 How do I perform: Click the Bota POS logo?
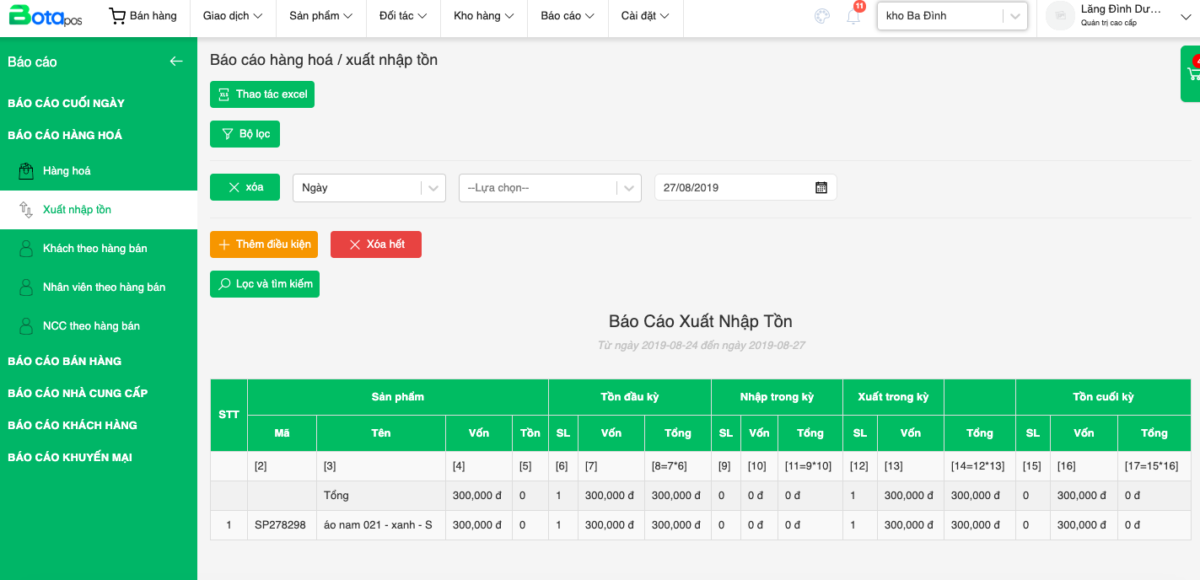(47, 16)
